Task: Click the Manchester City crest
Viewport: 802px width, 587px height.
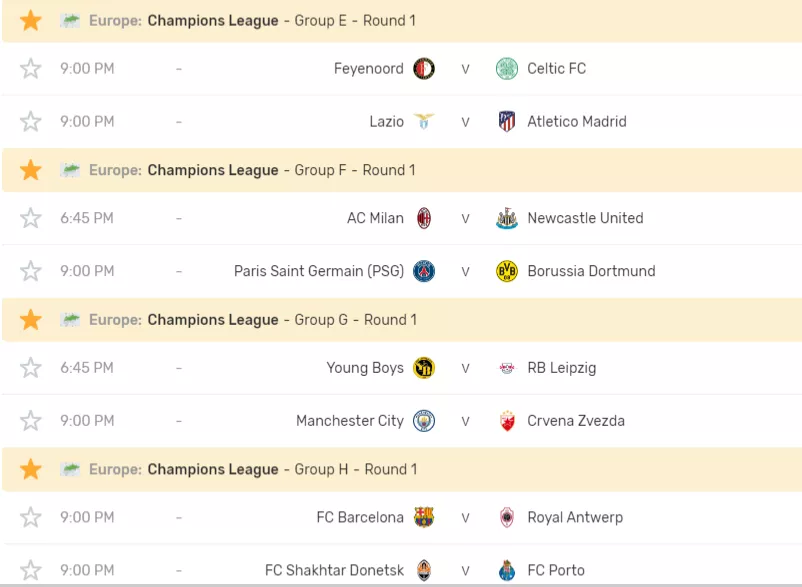Action: tap(424, 421)
